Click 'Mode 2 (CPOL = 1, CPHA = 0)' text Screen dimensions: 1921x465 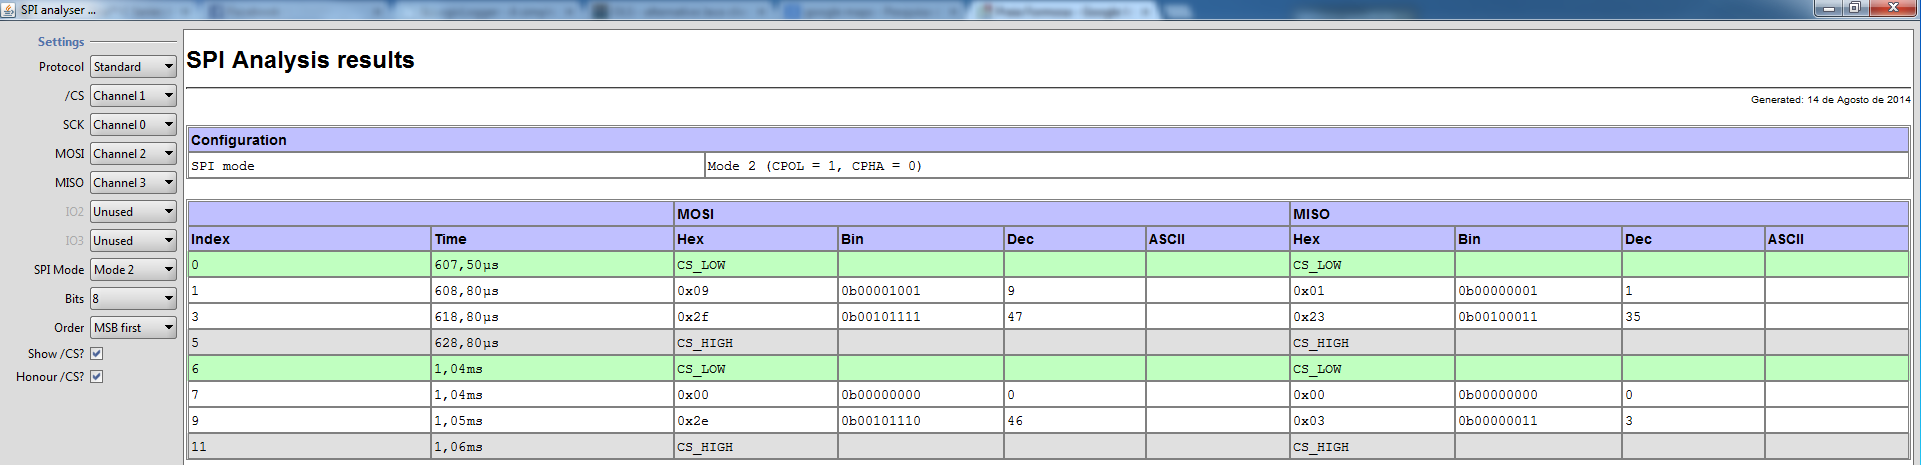(815, 166)
